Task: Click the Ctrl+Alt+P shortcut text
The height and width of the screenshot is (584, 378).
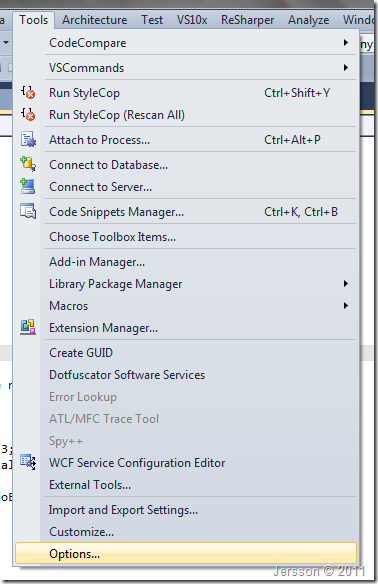Action: (292, 140)
